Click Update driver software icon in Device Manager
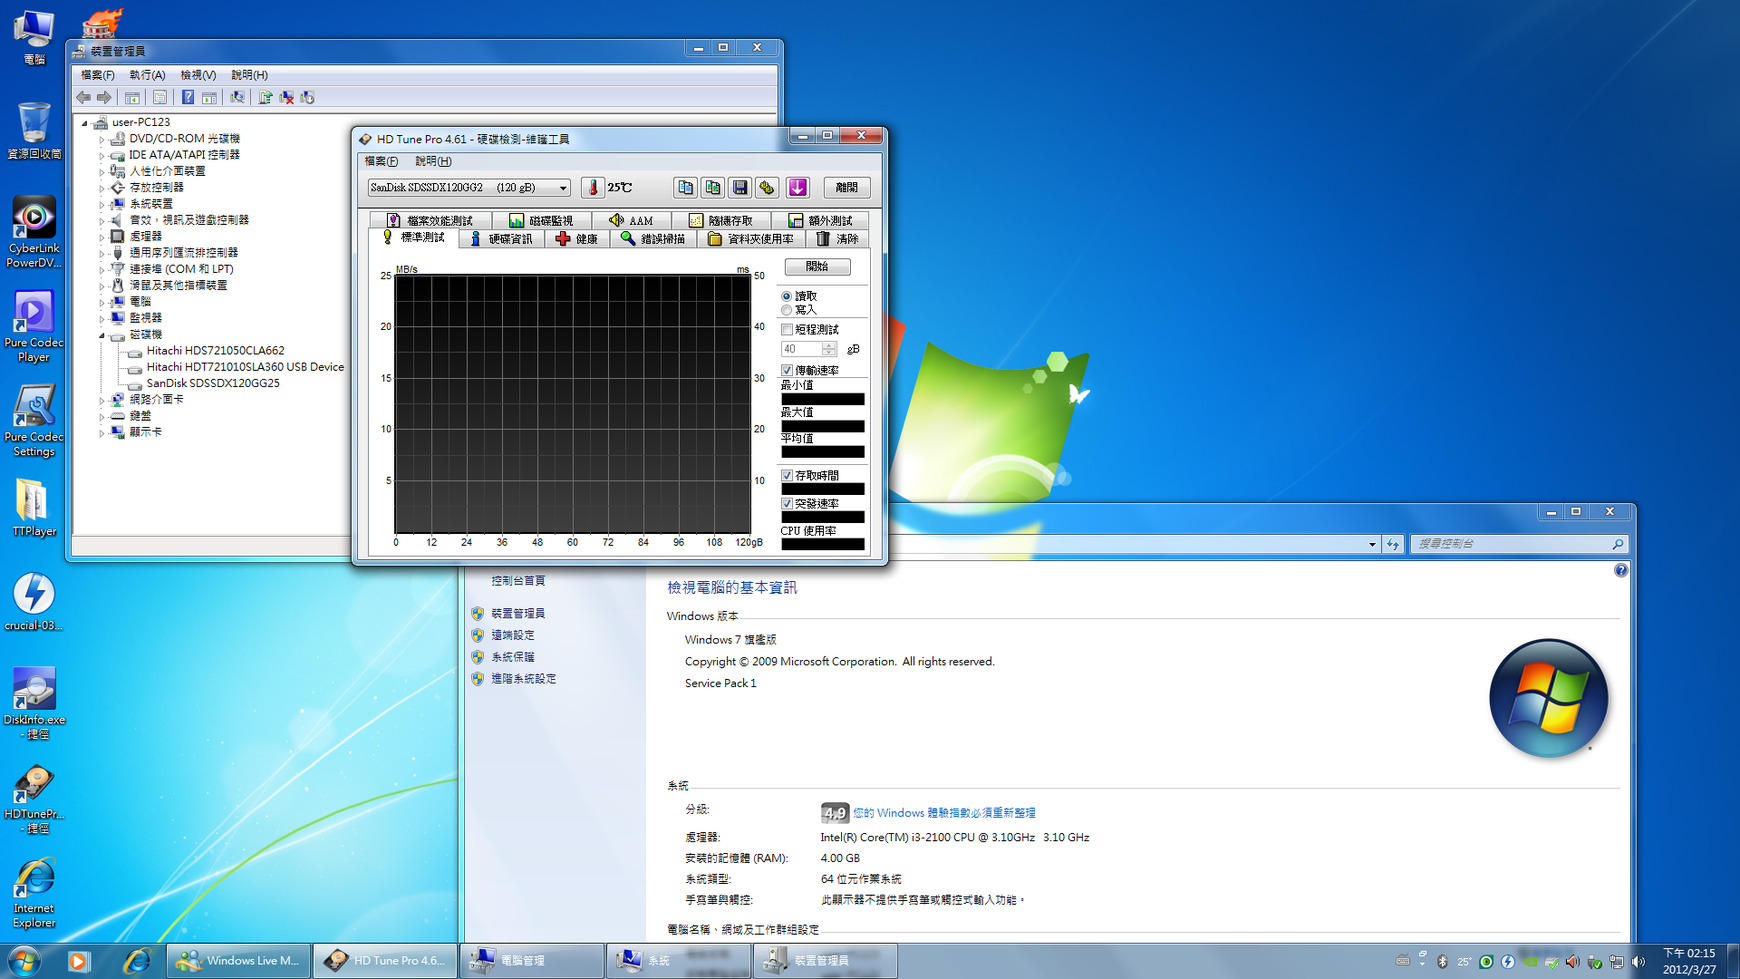The image size is (1740, 979). [x=265, y=97]
